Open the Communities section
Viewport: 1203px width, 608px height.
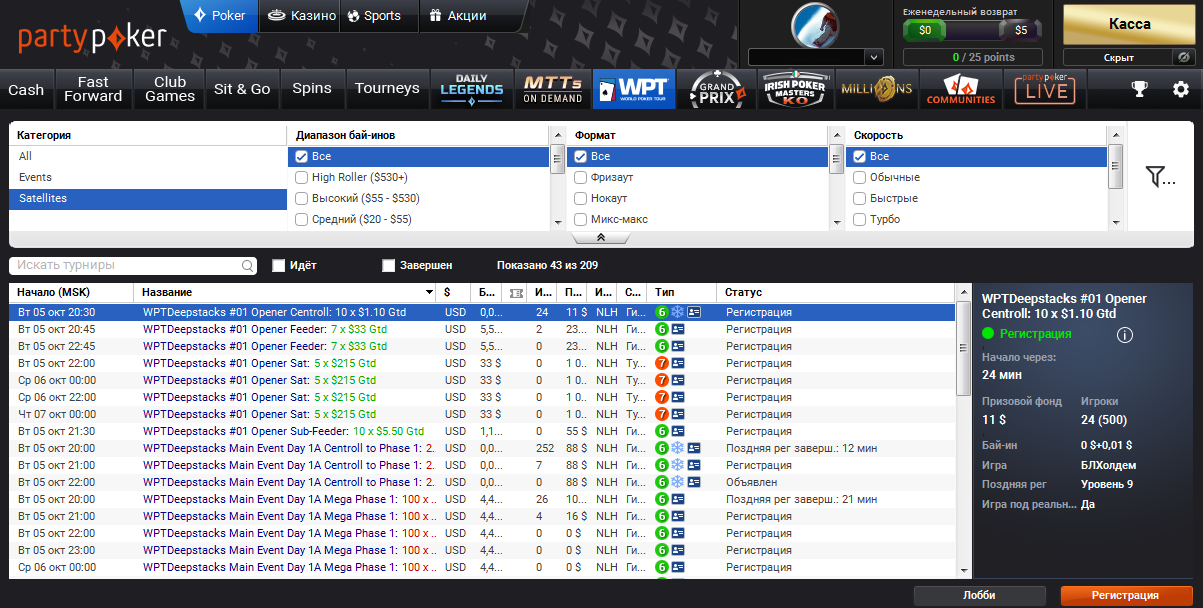coord(961,89)
